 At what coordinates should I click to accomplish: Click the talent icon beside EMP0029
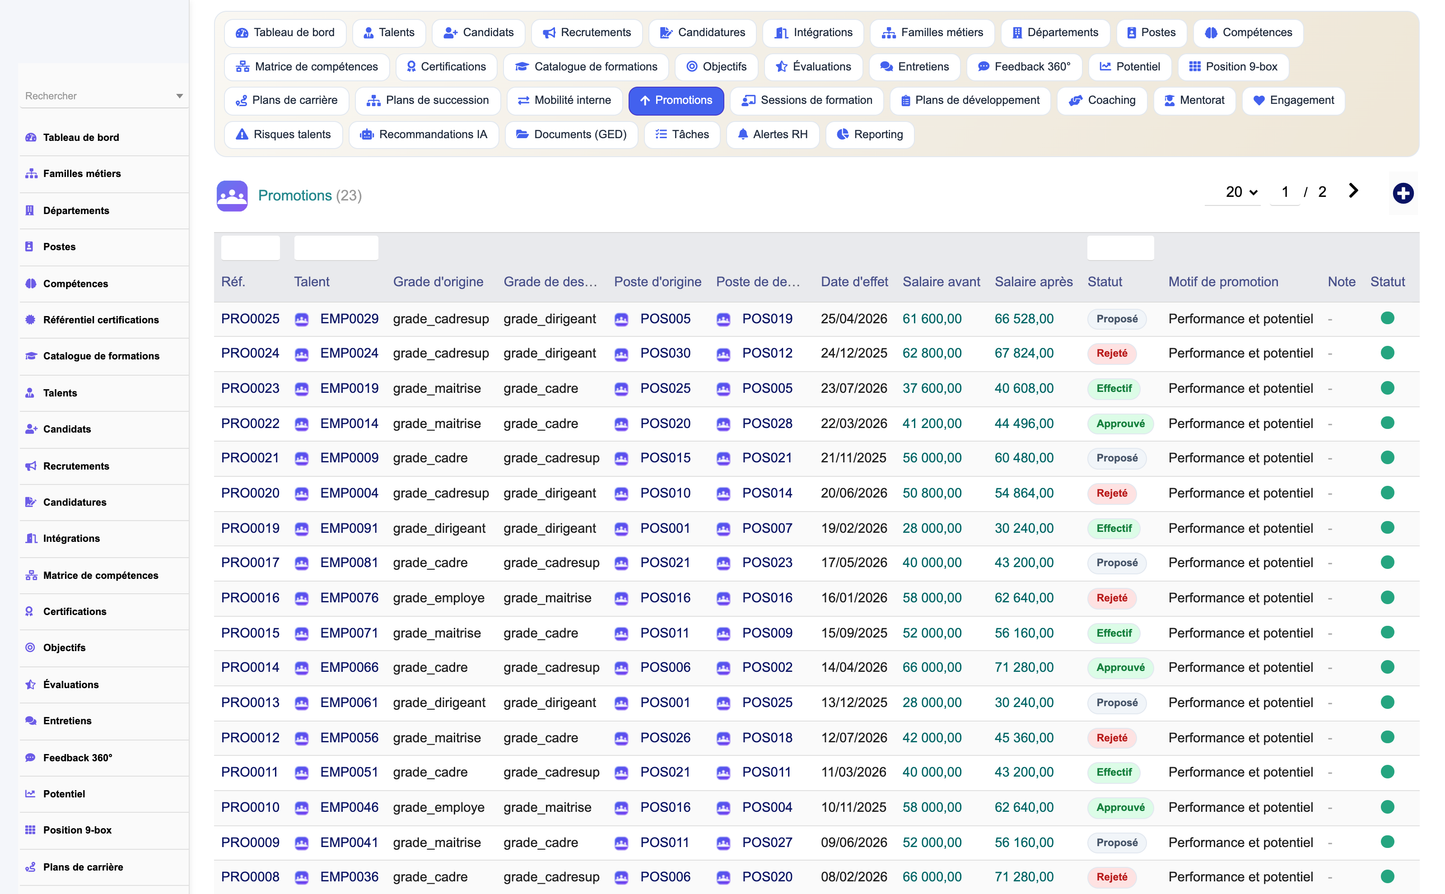(x=301, y=319)
